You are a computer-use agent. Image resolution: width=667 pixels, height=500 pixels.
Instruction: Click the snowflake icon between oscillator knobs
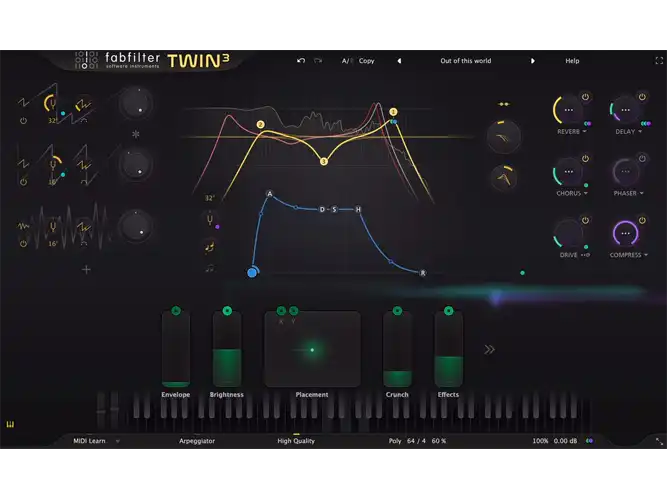[136, 134]
